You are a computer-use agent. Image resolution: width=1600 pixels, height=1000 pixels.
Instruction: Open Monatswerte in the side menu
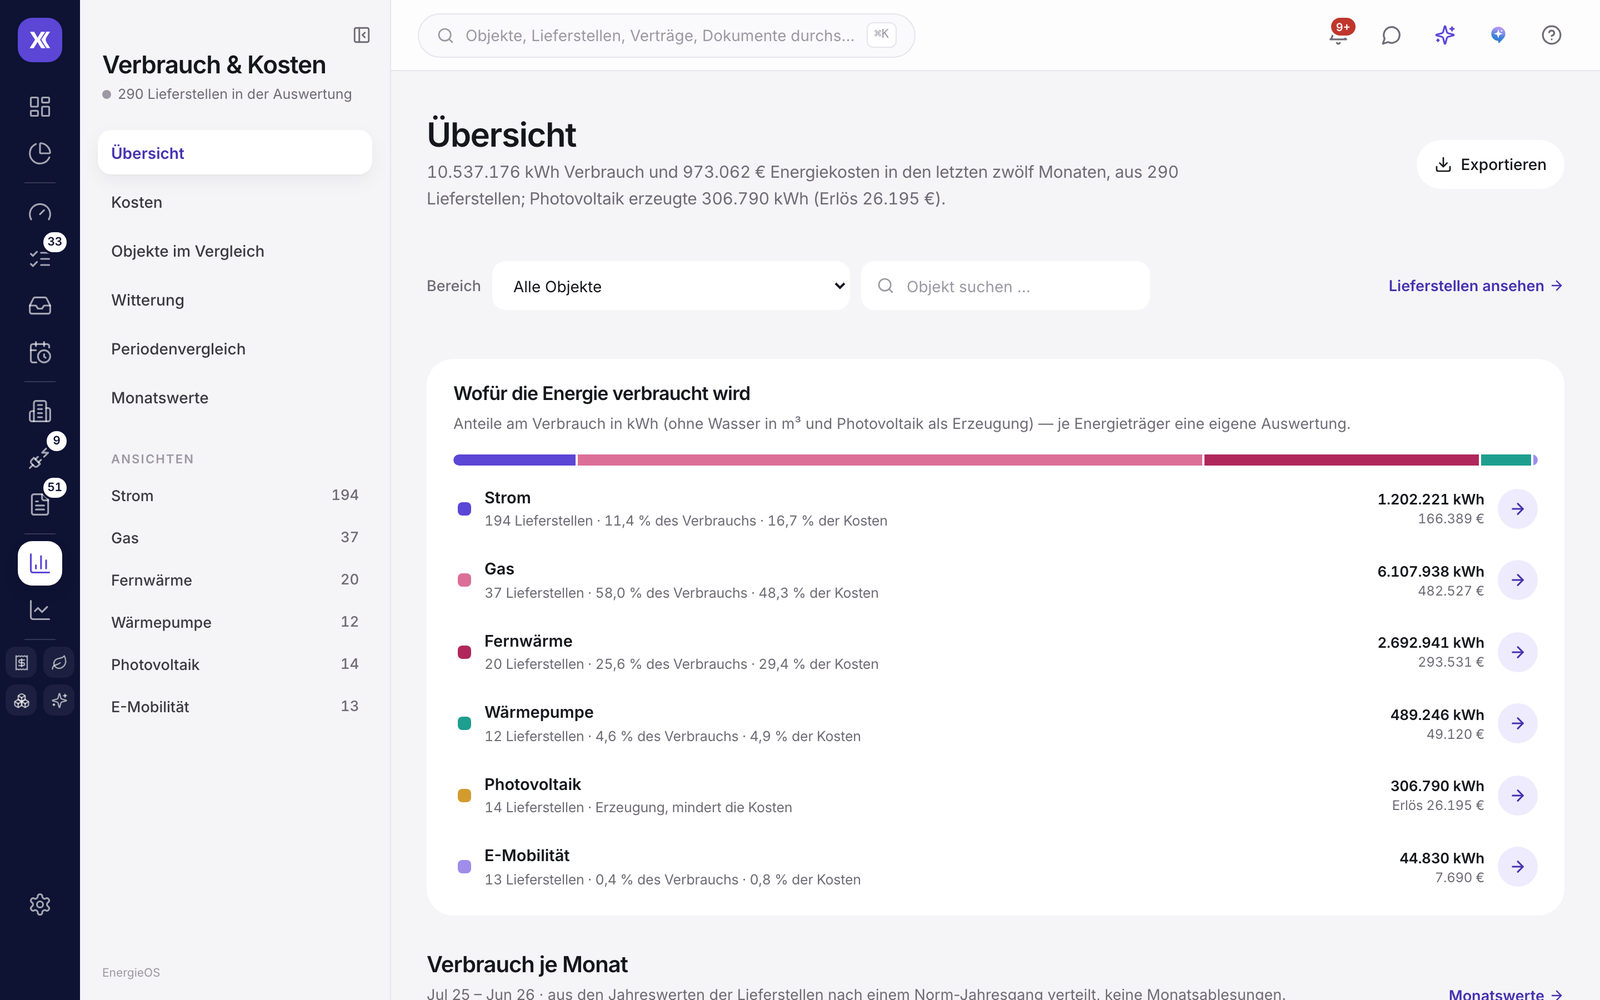point(235,398)
